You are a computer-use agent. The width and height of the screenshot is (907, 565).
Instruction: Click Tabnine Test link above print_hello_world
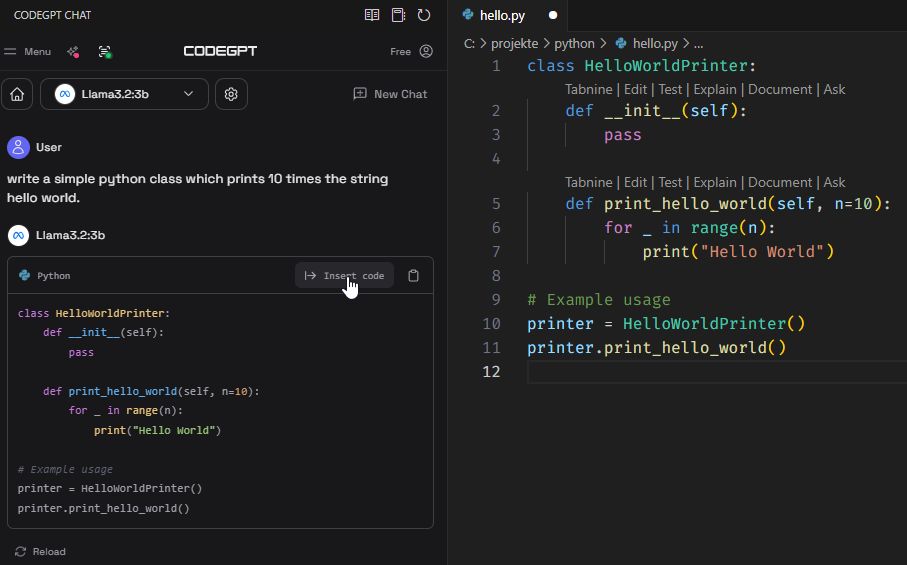click(670, 182)
